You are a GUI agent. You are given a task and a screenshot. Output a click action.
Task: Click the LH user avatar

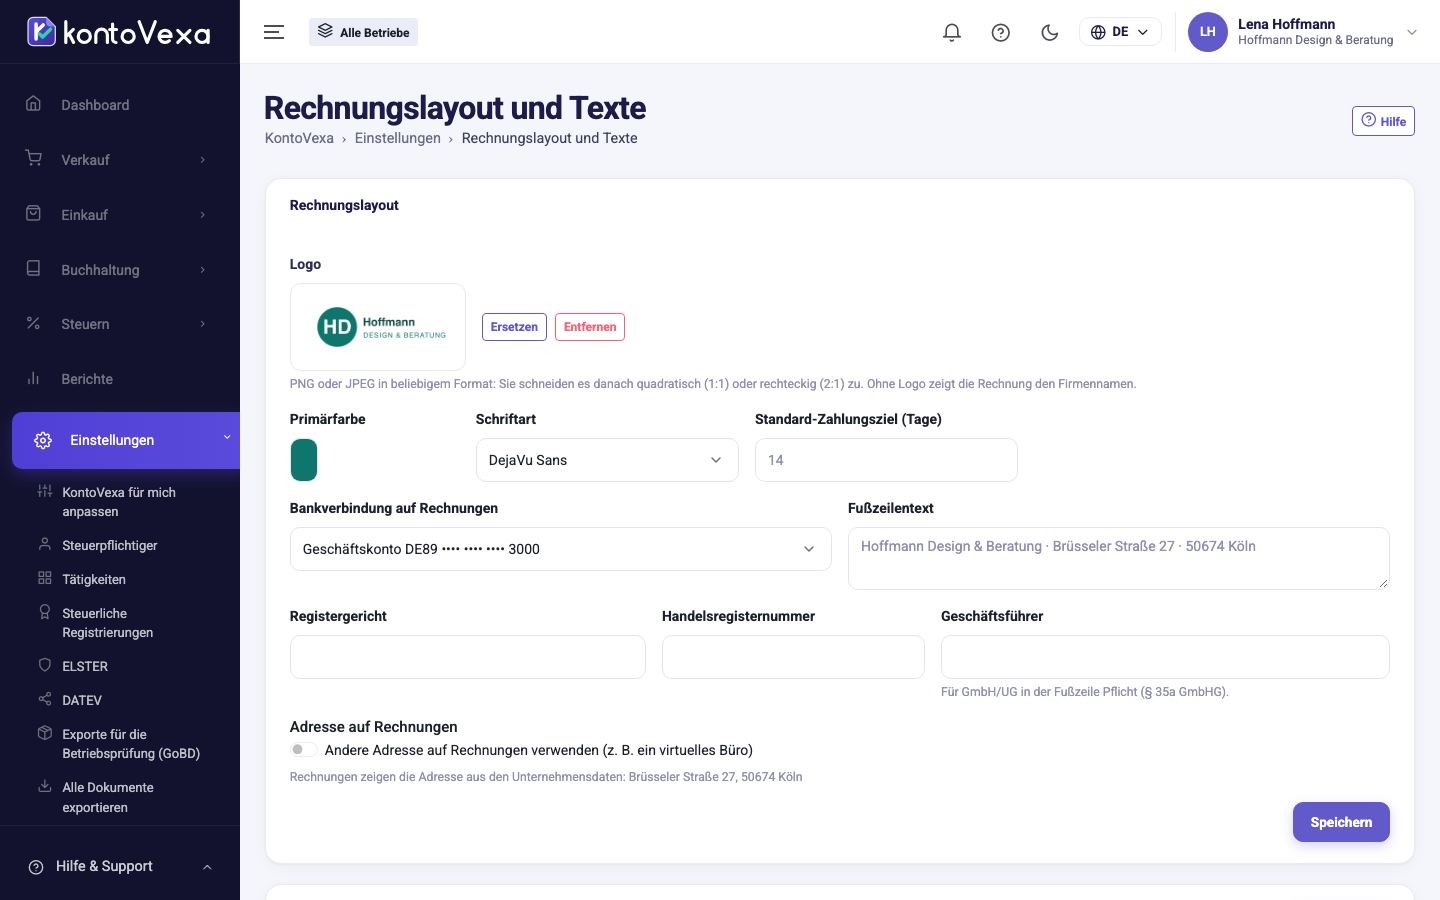pos(1207,32)
